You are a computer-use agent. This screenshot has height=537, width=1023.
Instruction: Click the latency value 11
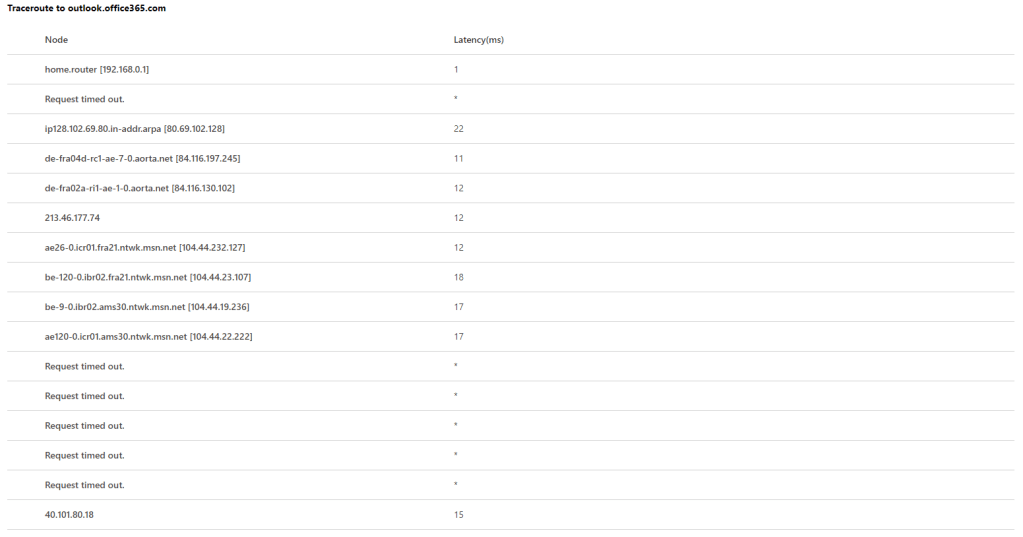(x=458, y=159)
